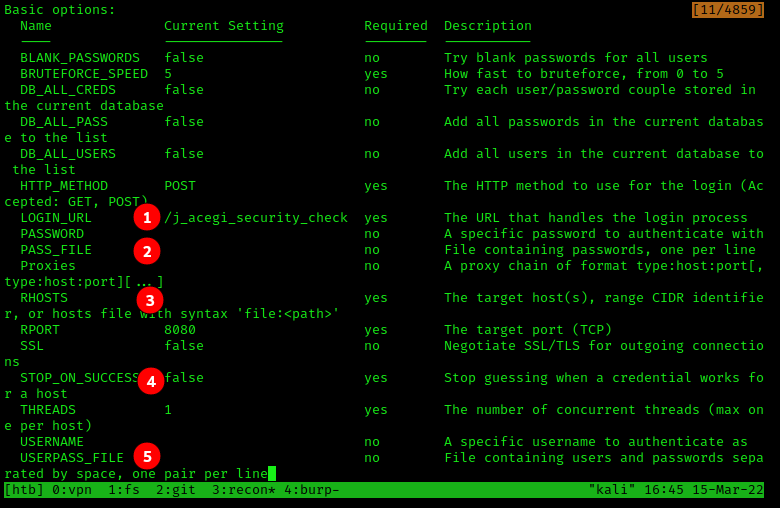Click red numbered marker 2
This screenshot has height=508, width=780.
point(147,251)
